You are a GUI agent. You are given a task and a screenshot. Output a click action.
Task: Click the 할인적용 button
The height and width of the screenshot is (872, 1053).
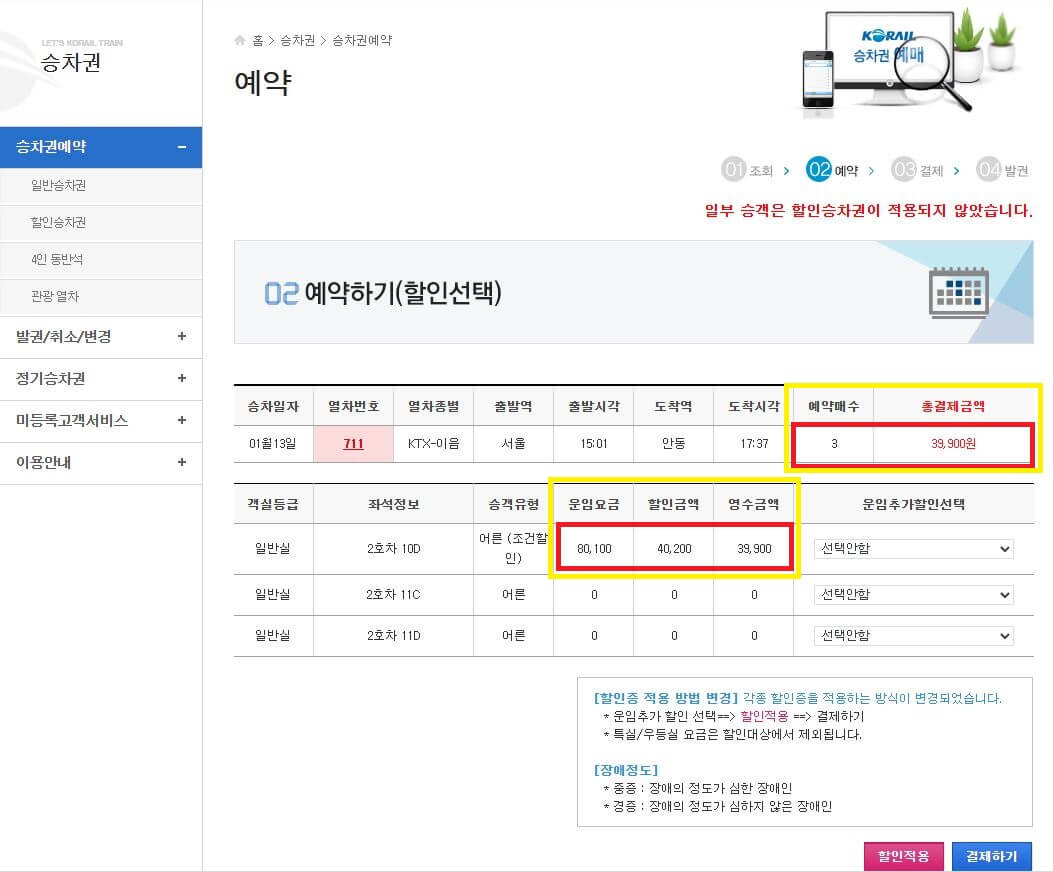(x=903, y=856)
